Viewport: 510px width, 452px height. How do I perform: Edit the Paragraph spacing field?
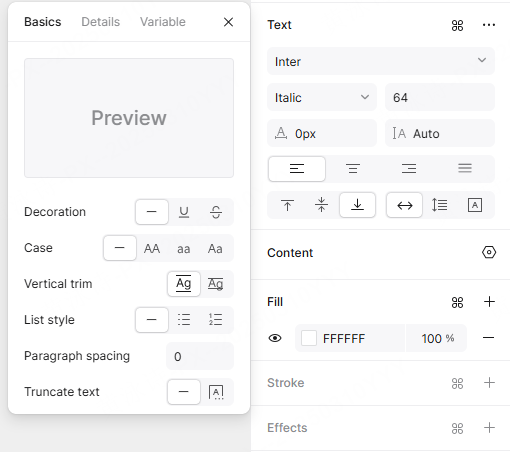200,356
